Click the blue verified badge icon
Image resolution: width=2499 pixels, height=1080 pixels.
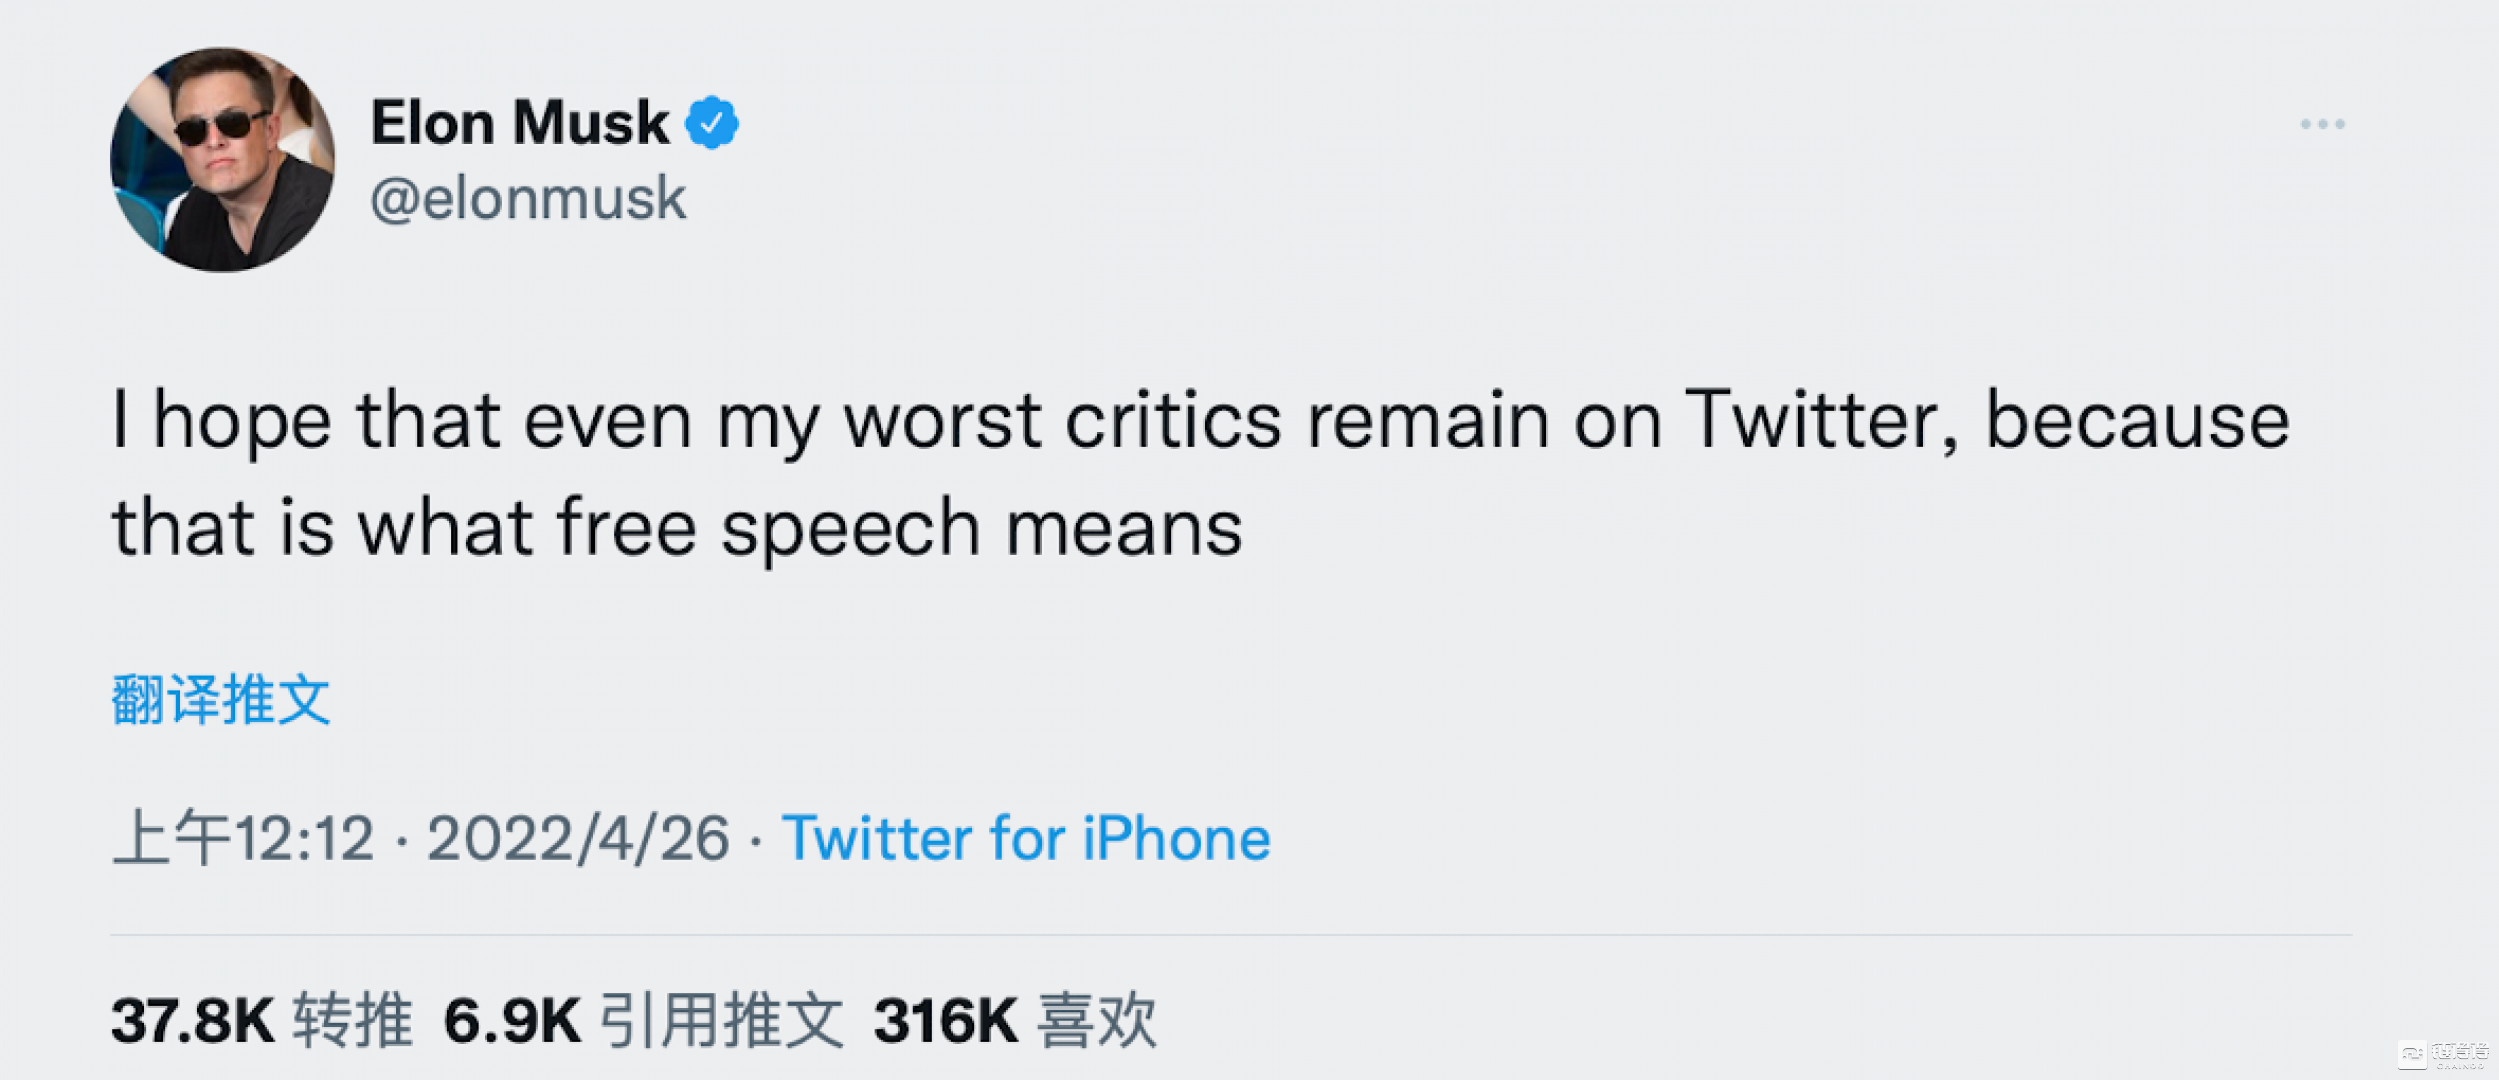click(711, 123)
